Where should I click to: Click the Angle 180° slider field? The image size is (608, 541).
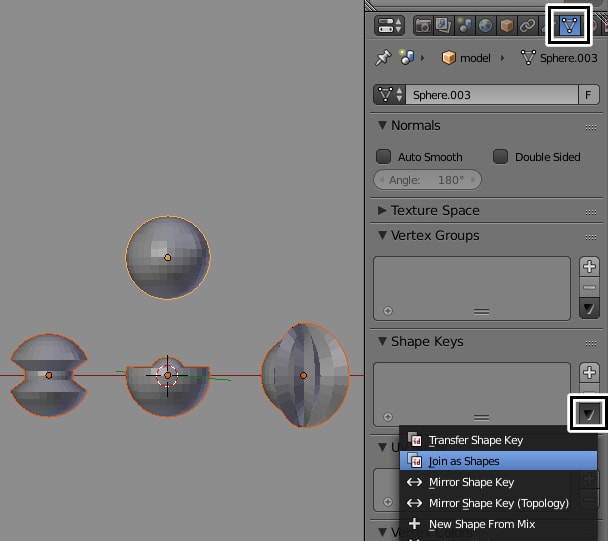pos(427,180)
